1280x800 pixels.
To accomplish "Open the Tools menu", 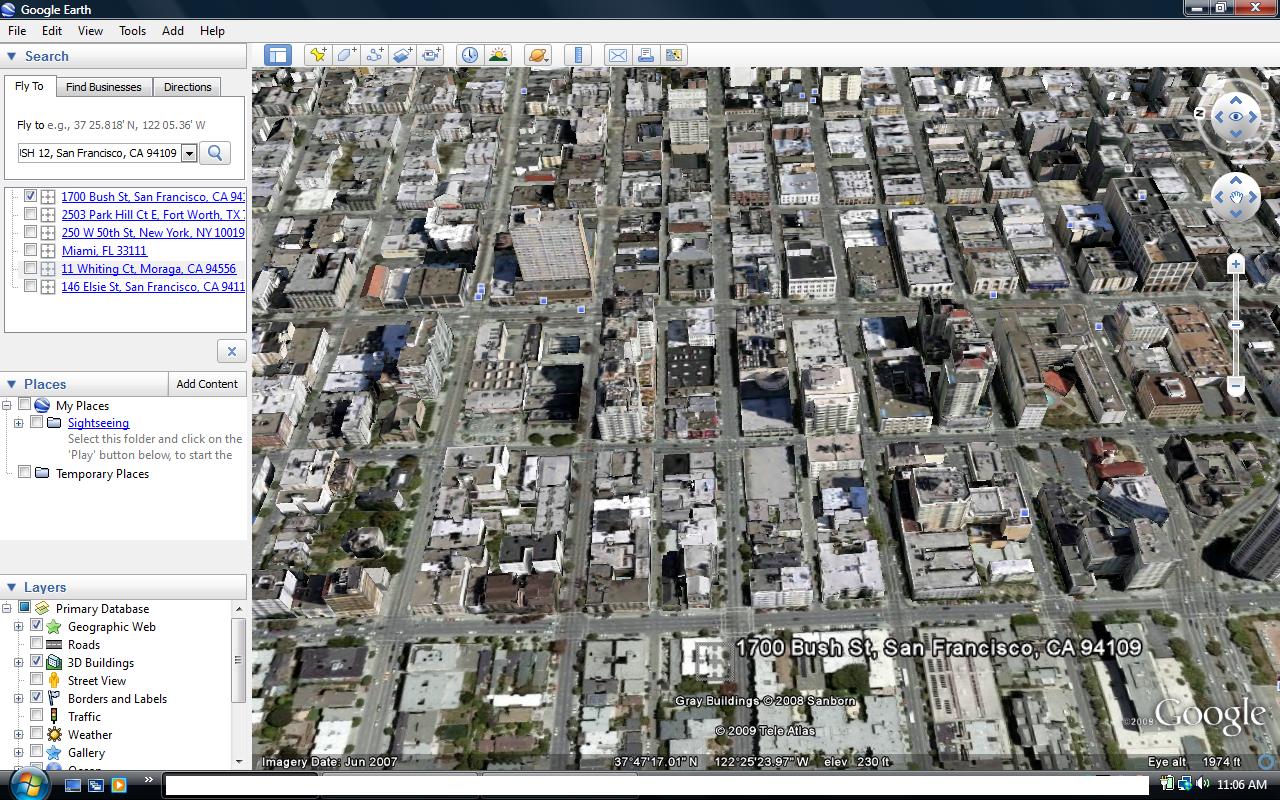I will click(133, 31).
